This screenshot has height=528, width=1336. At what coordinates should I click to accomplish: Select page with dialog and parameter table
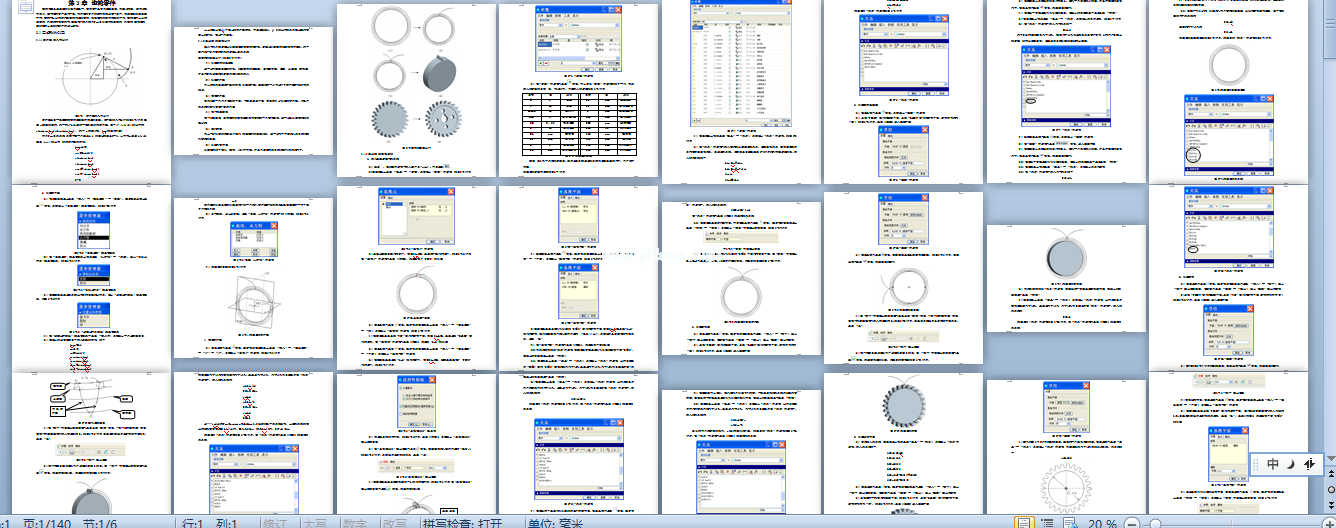click(x=578, y=91)
